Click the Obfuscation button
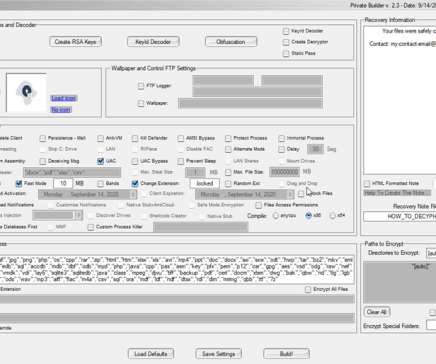This screenshot has height=364, width=436. pyautogui.click(x=231, y=42)
